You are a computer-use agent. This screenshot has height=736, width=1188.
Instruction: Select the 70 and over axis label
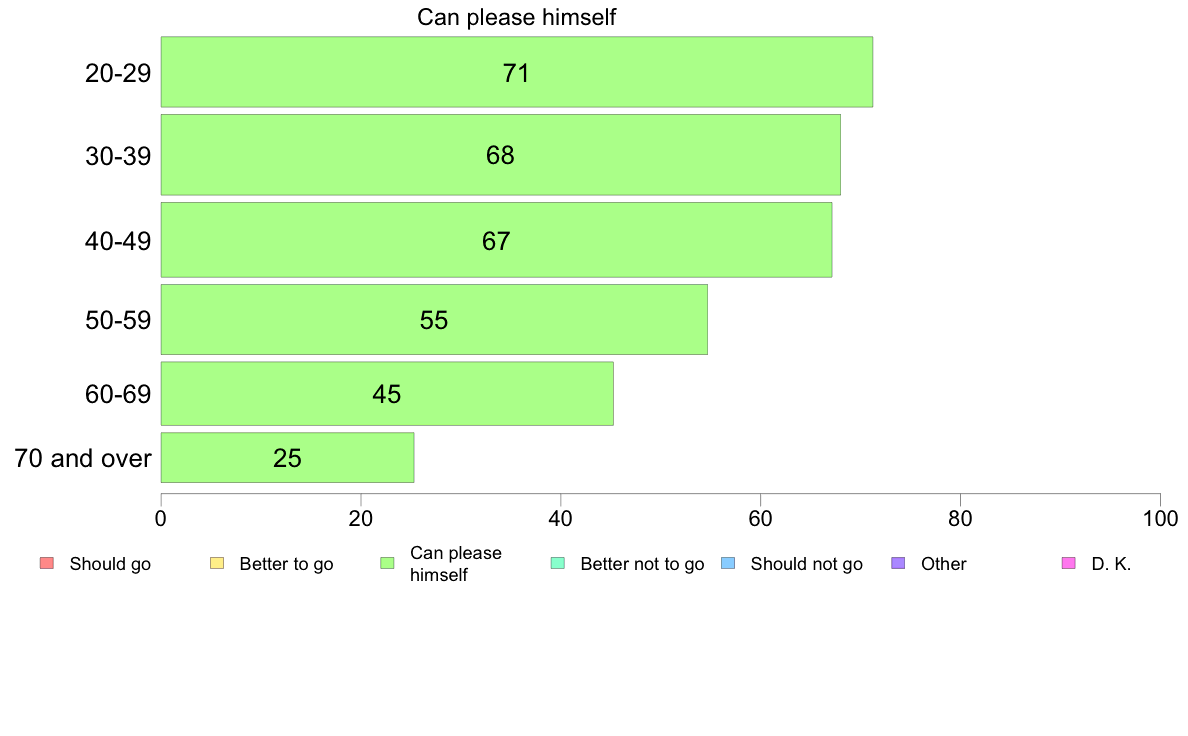pos(83,458)
